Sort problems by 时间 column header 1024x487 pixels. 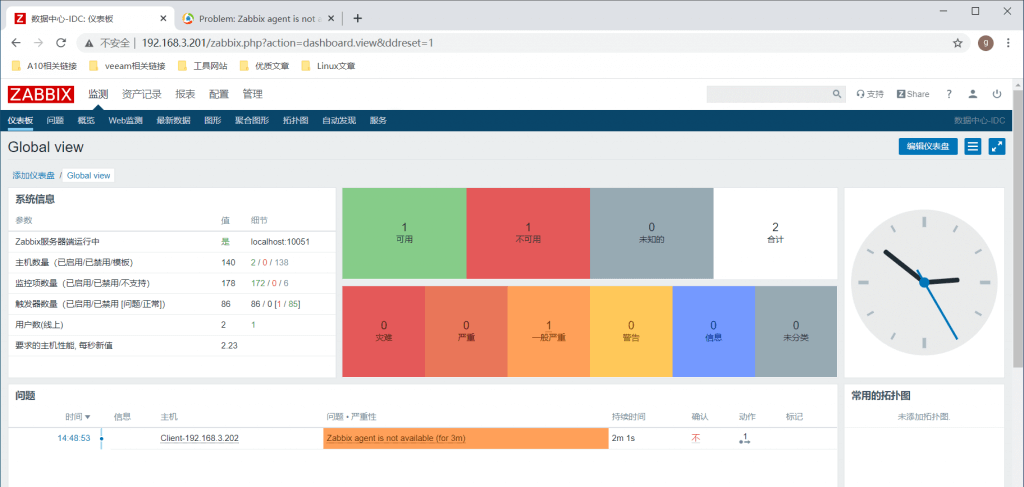tap(77, 416)
